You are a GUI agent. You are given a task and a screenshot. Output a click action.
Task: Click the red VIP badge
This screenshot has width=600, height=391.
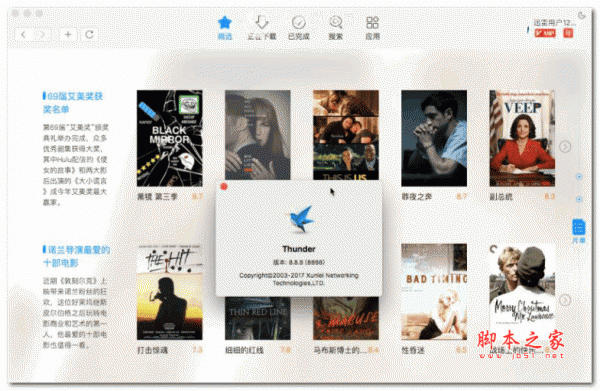click(545, 33)
